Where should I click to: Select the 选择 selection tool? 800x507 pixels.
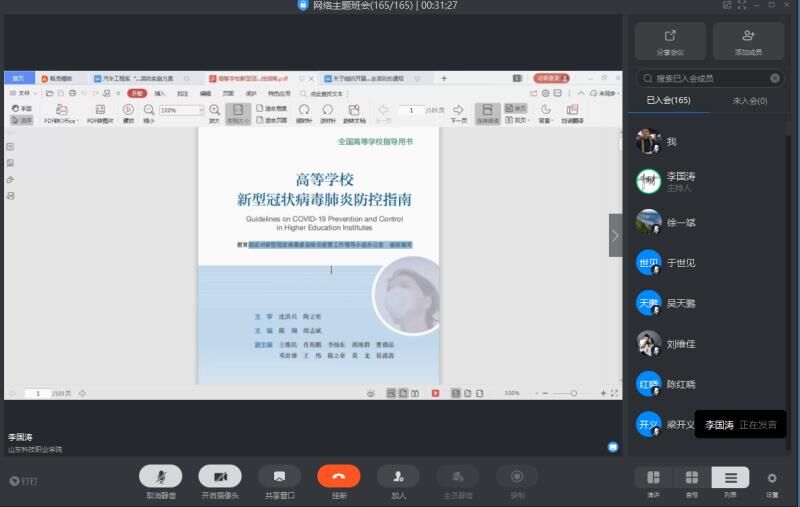click(21, 120)
